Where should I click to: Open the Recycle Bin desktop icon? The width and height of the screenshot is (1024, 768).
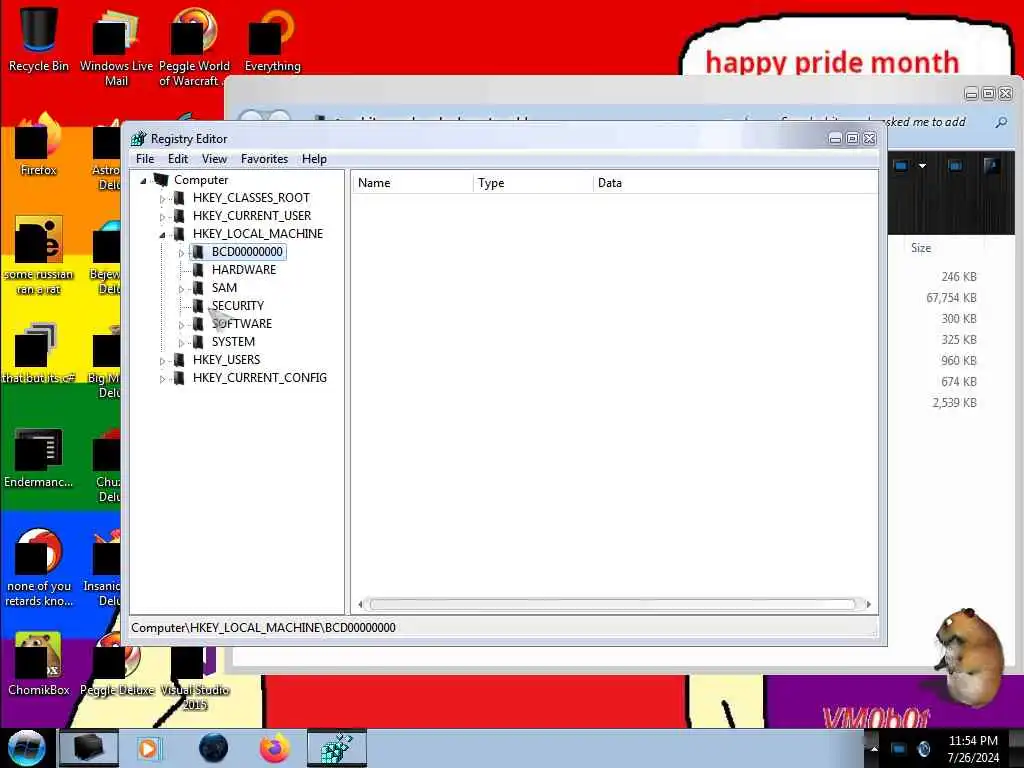[39, 39]
